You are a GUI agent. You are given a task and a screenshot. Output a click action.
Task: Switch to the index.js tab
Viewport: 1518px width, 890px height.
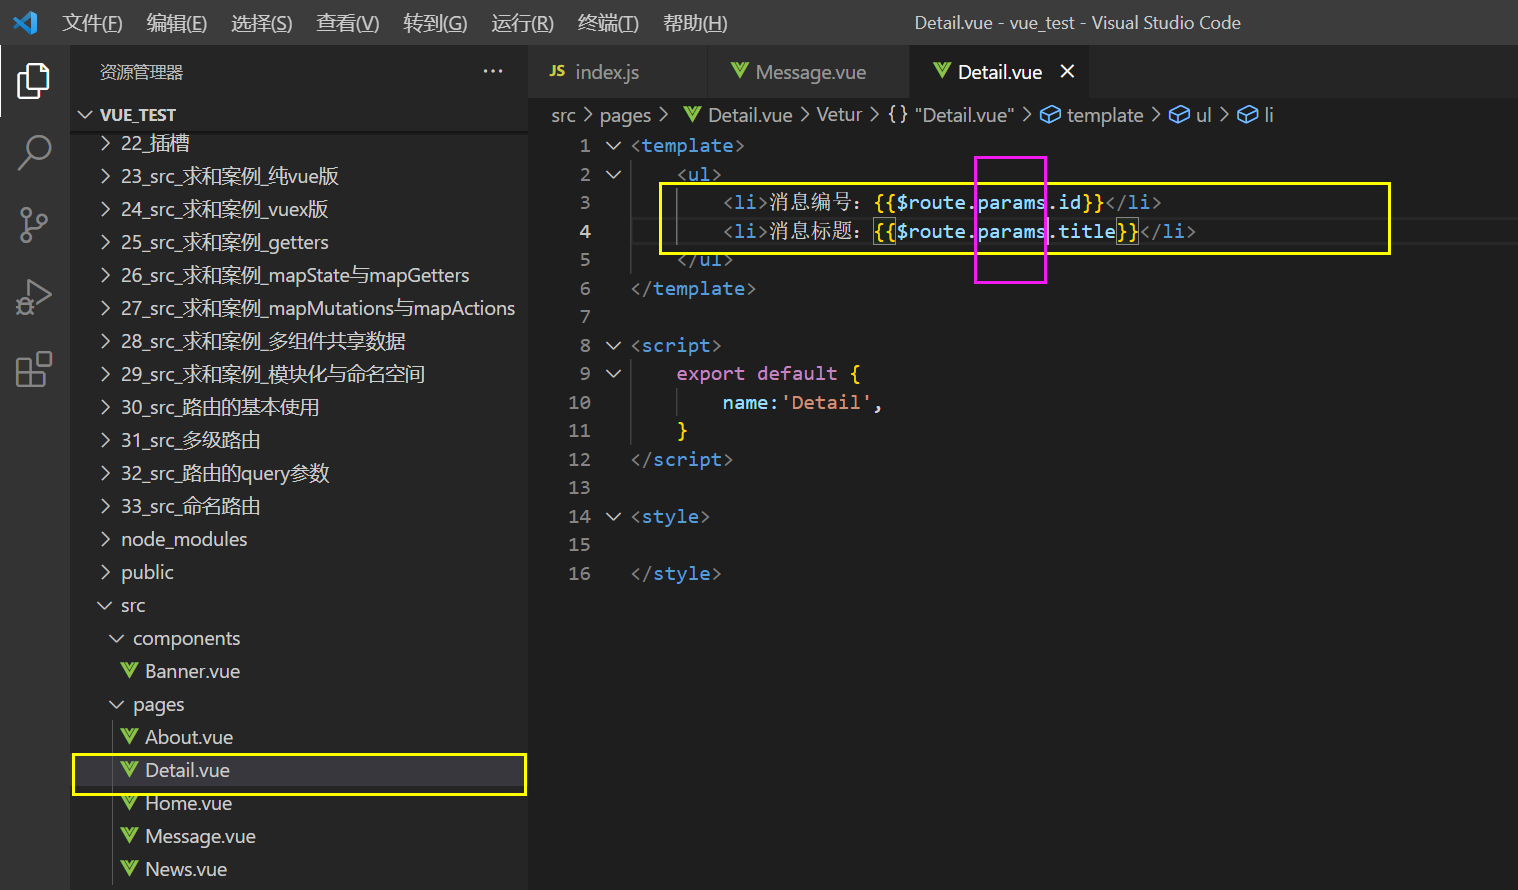[x=617, y=71]
